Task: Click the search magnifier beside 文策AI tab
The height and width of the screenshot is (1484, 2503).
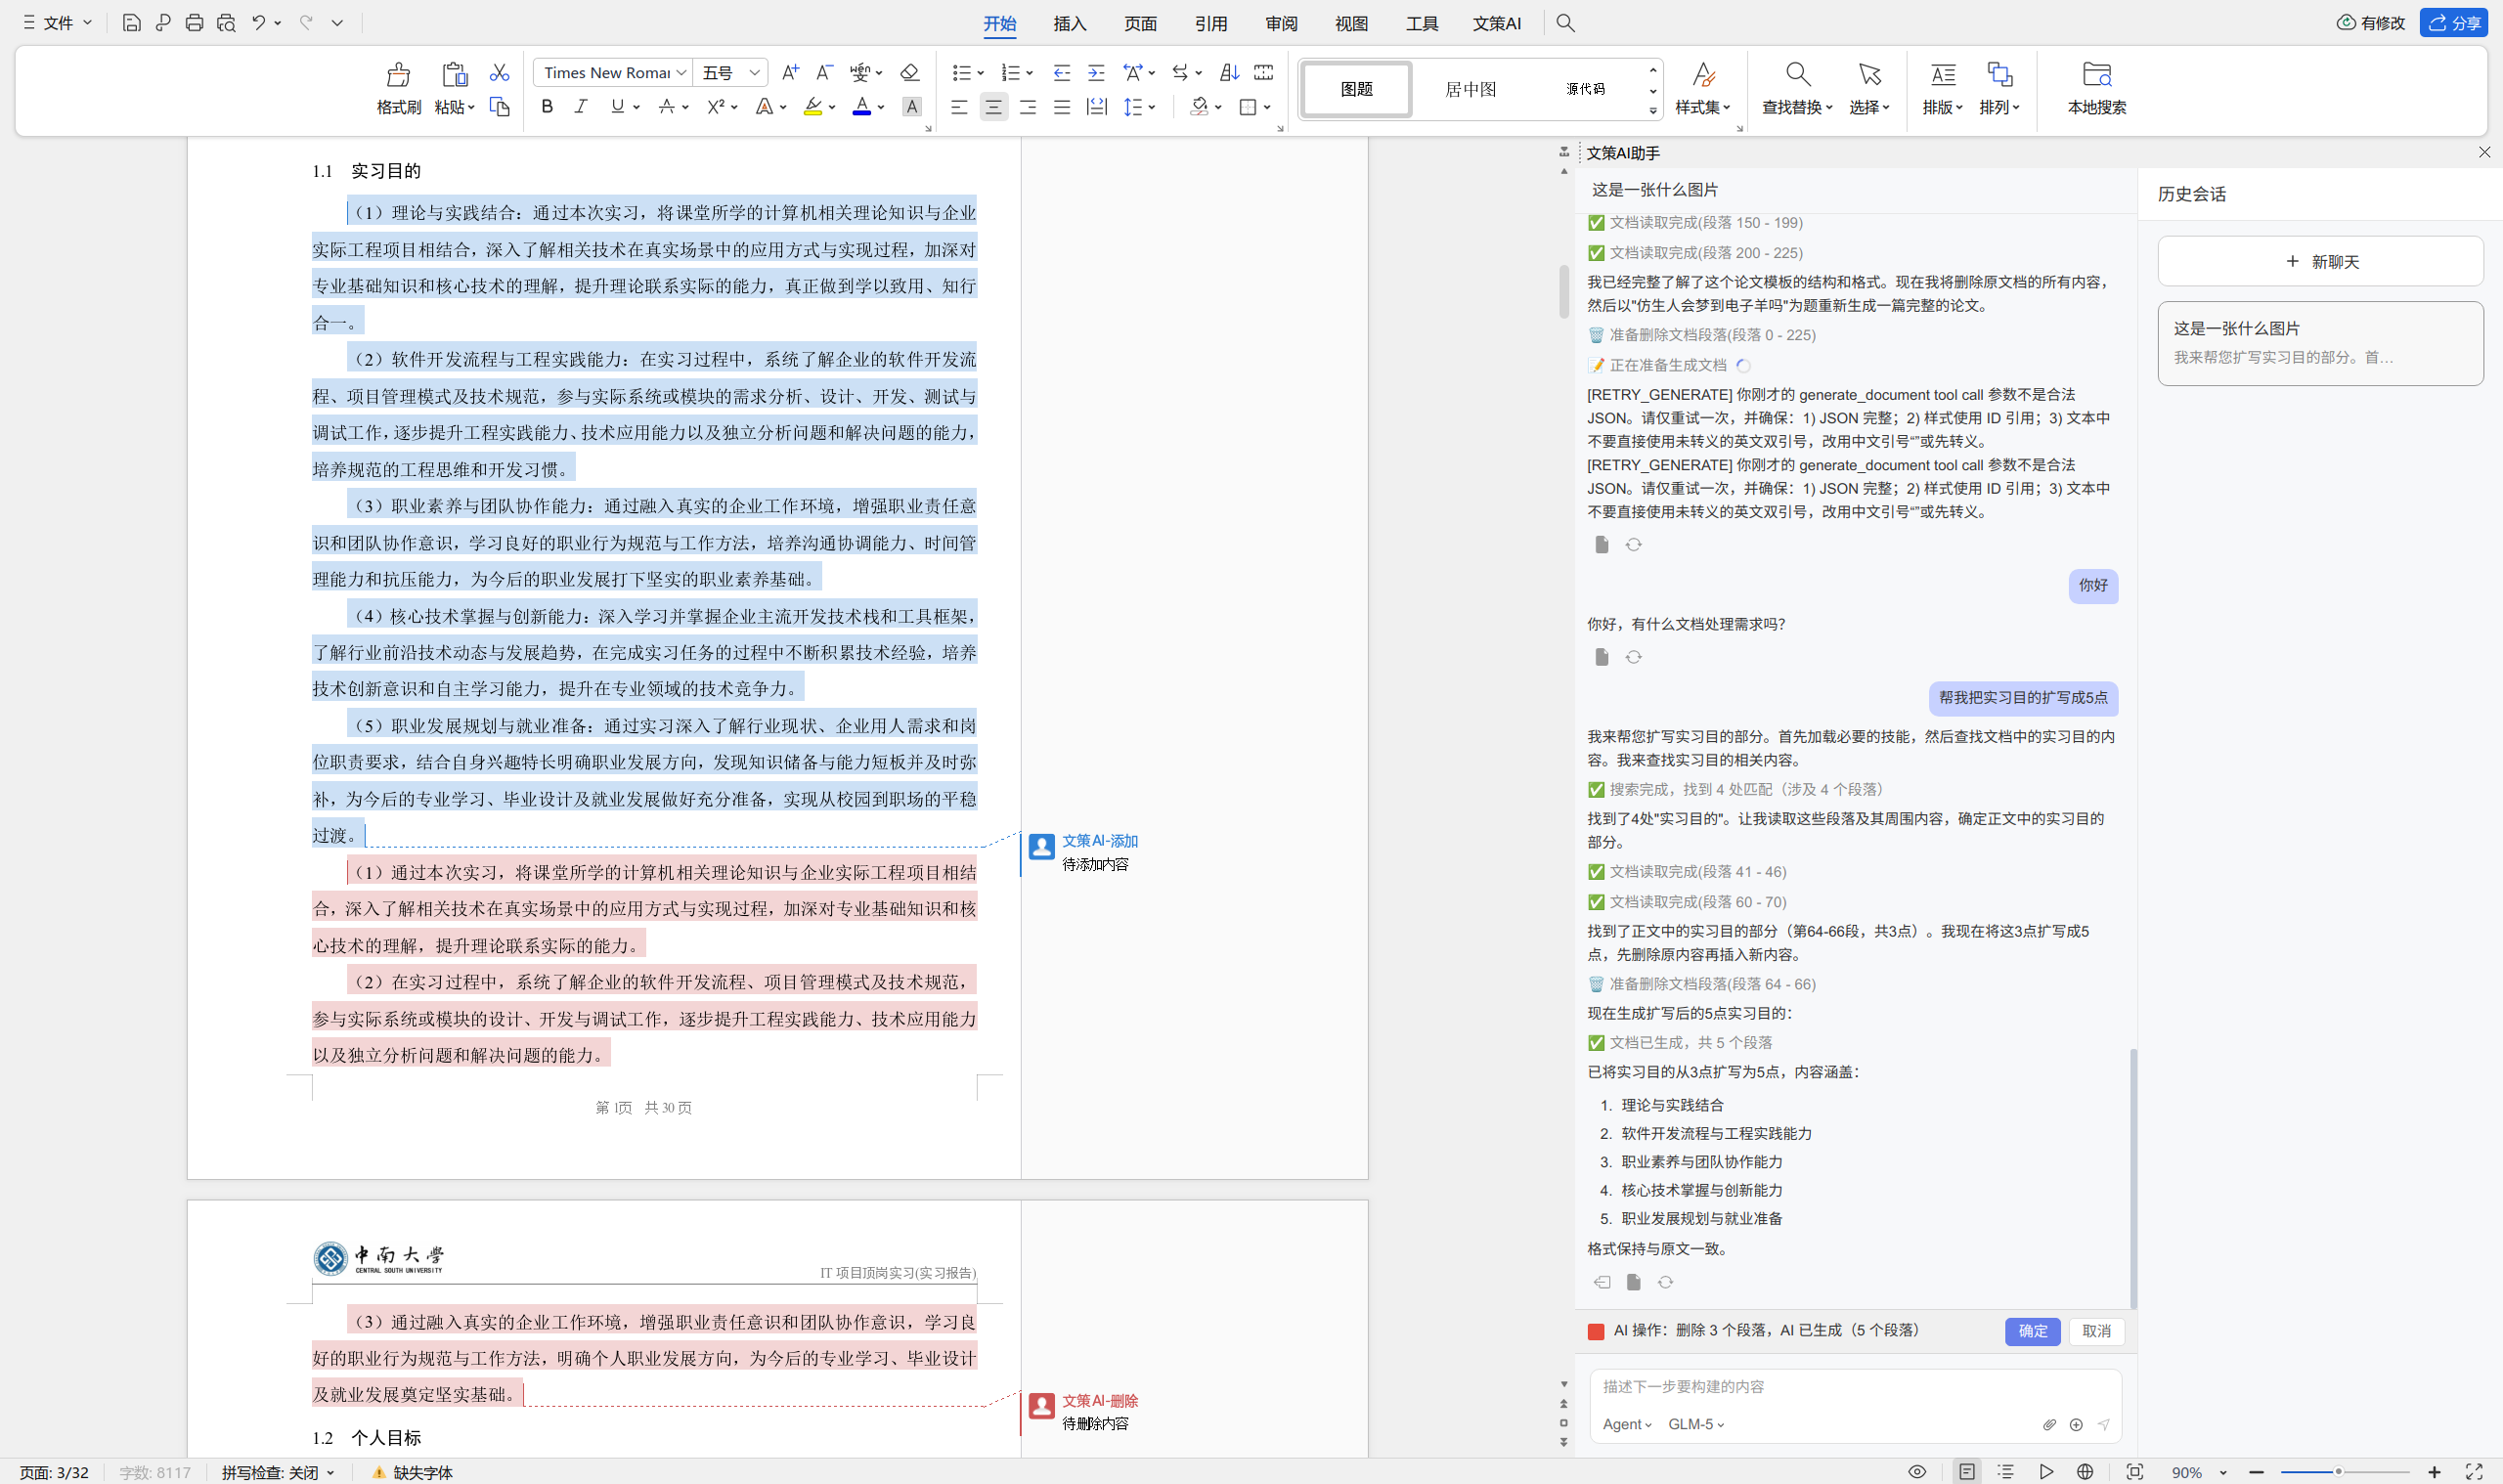Action: point(1566,23)
